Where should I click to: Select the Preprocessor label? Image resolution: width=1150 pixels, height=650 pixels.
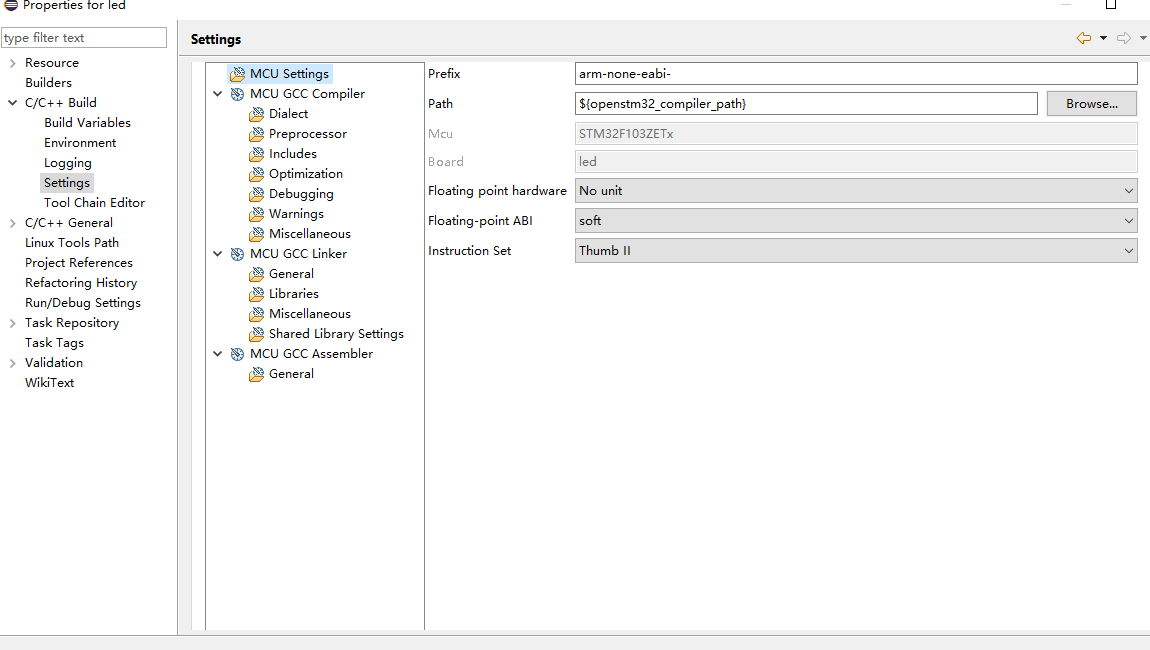[308, 134]
